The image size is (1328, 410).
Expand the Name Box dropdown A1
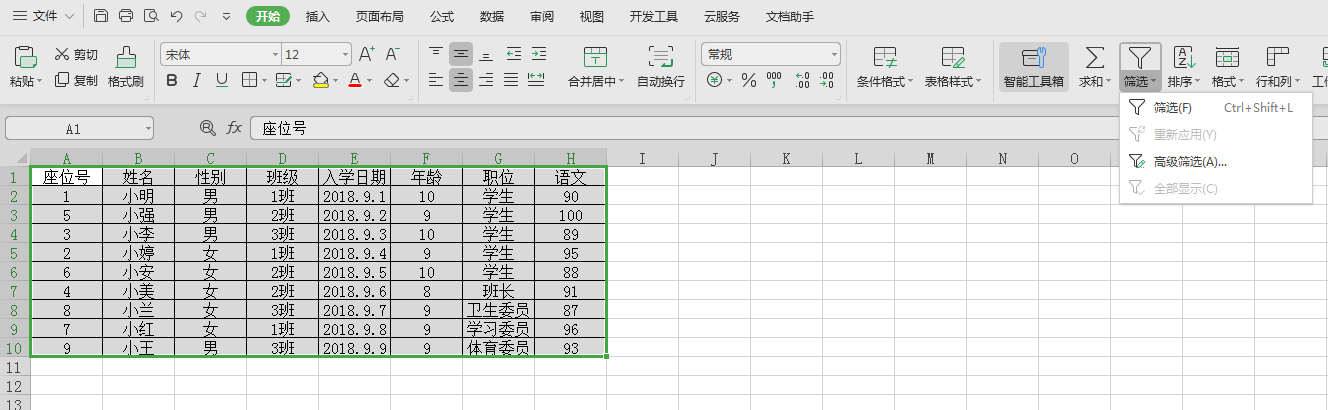click(x=148, y=128)
